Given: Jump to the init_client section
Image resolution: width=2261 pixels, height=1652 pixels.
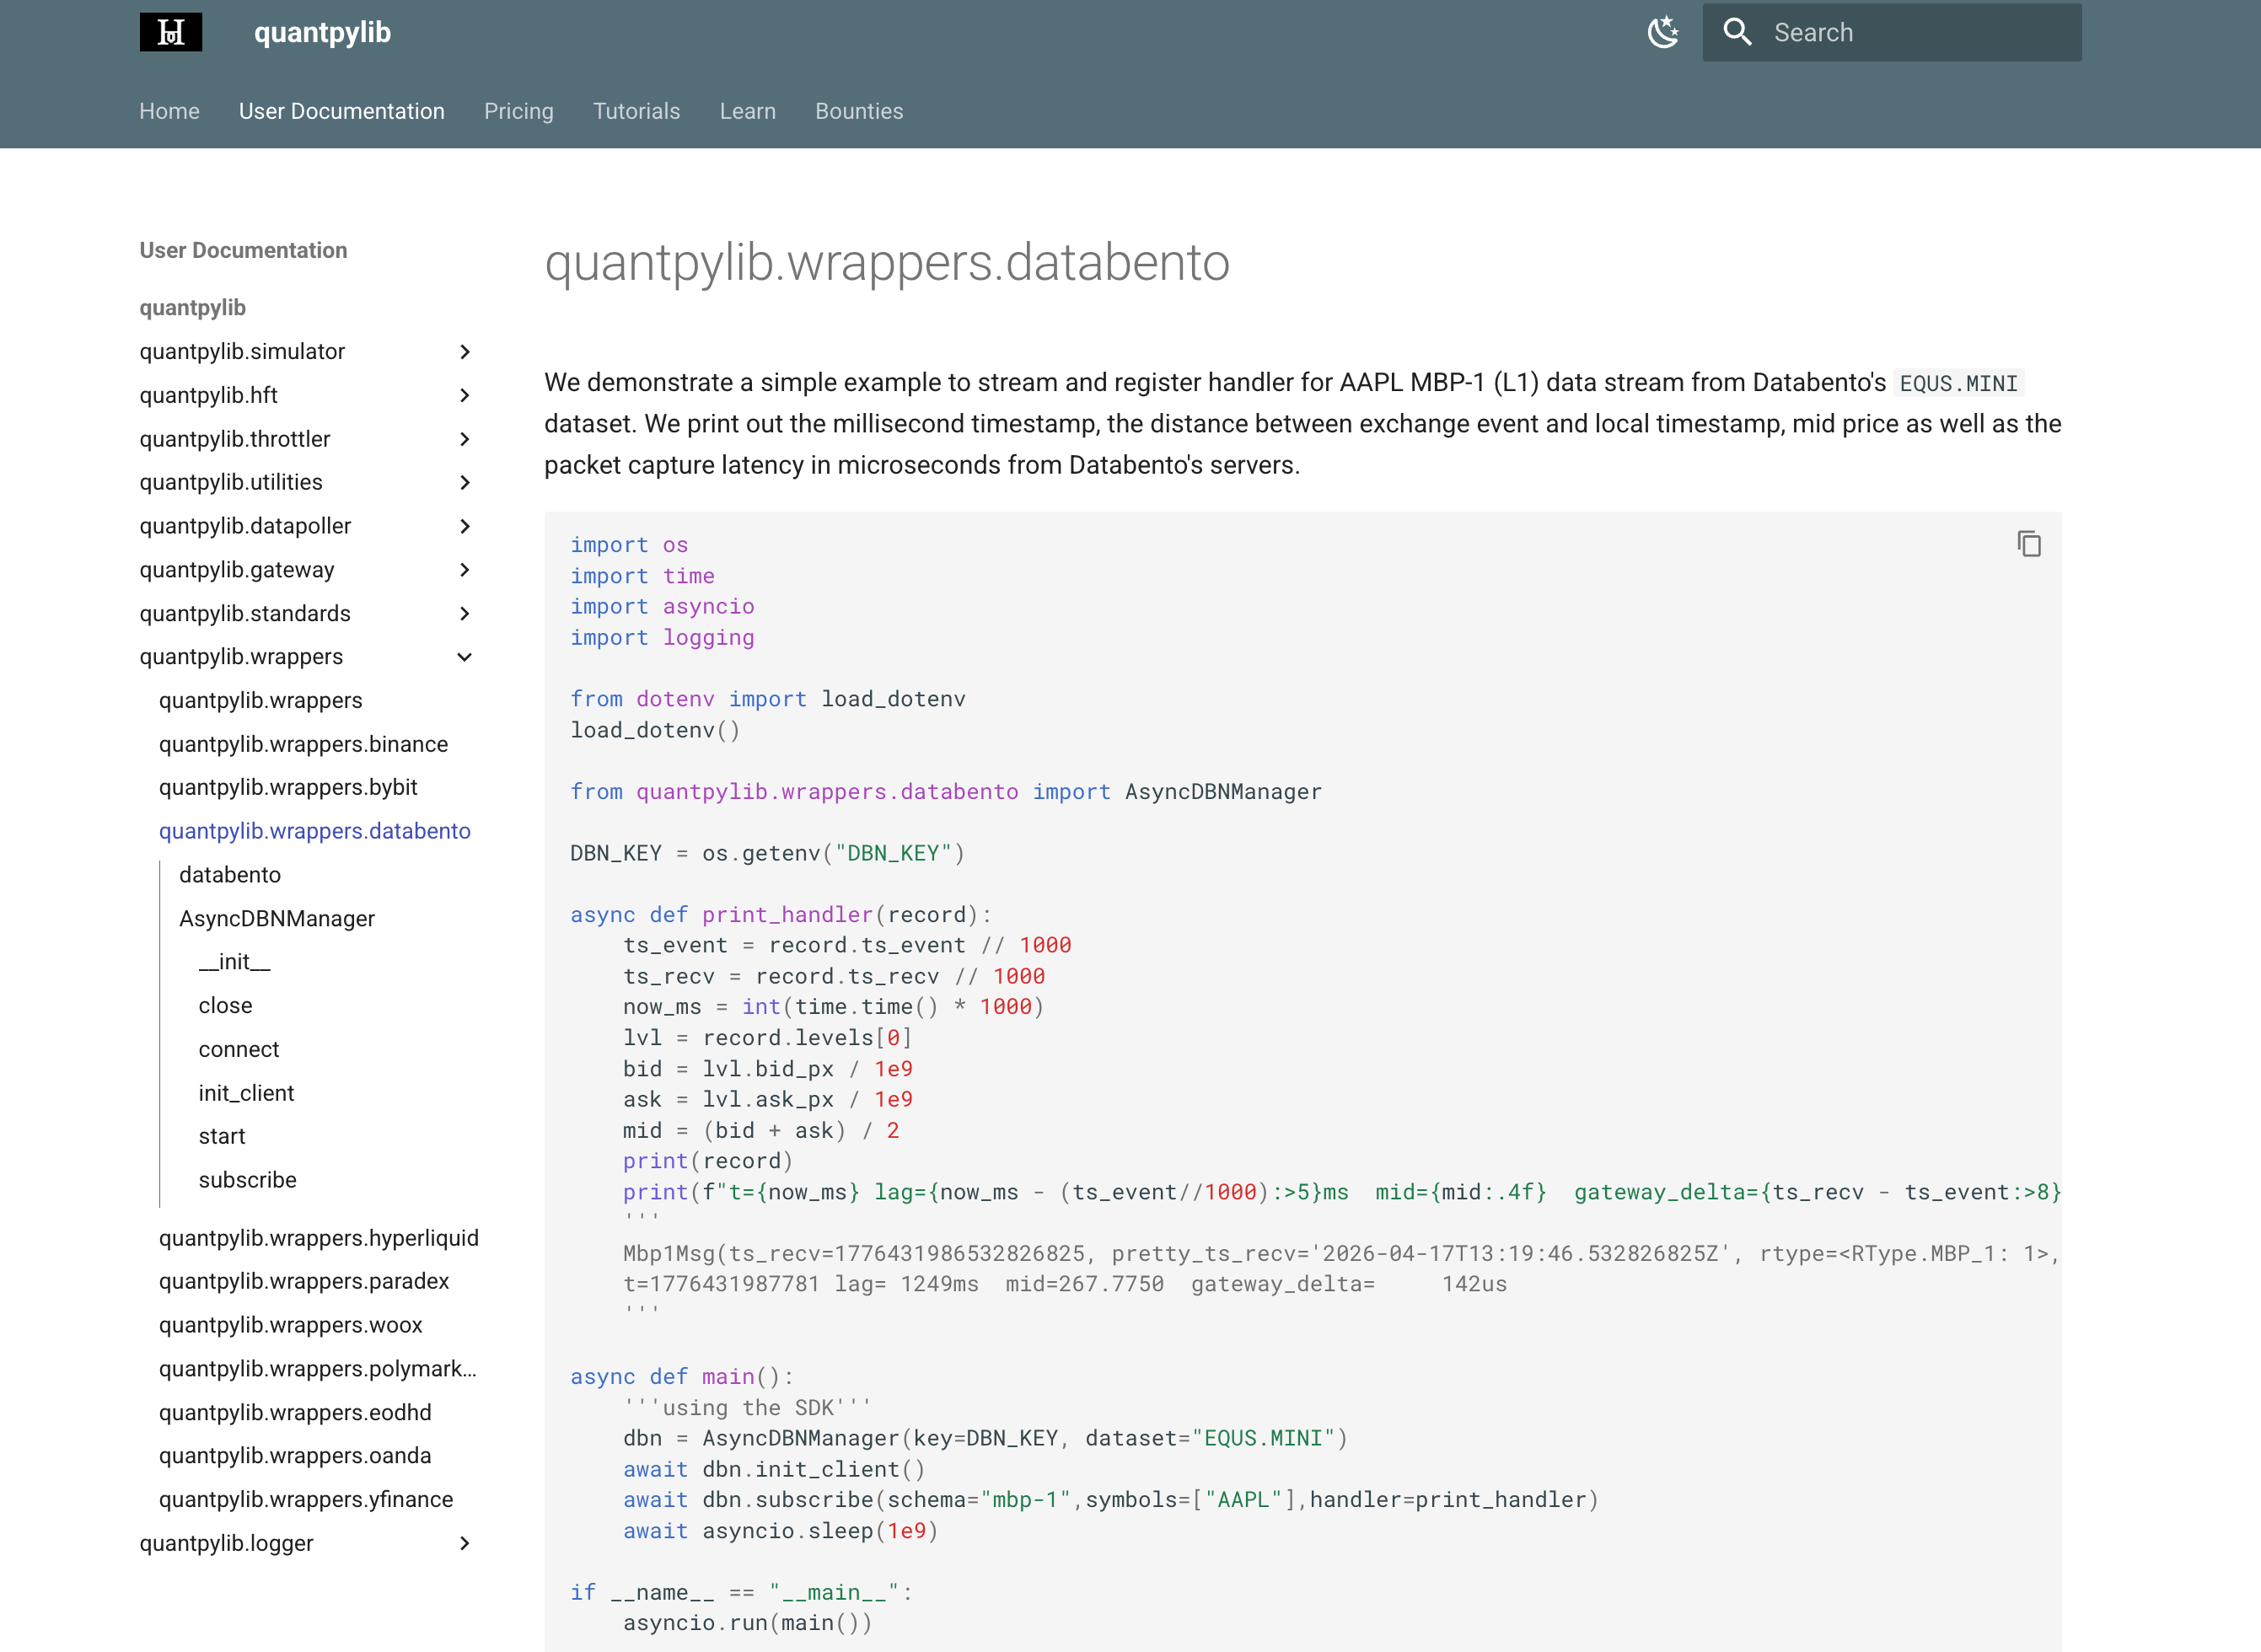Looking at the screenshot, I should coord(246,1093).
